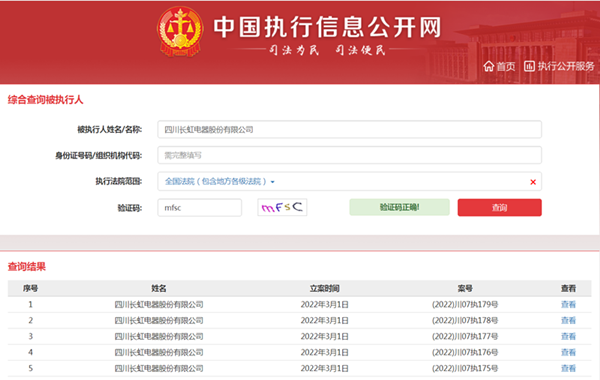Open the 全国法院 court scope dropdown
This screenshot has width=600, height=380.
[x=220, y=181]
